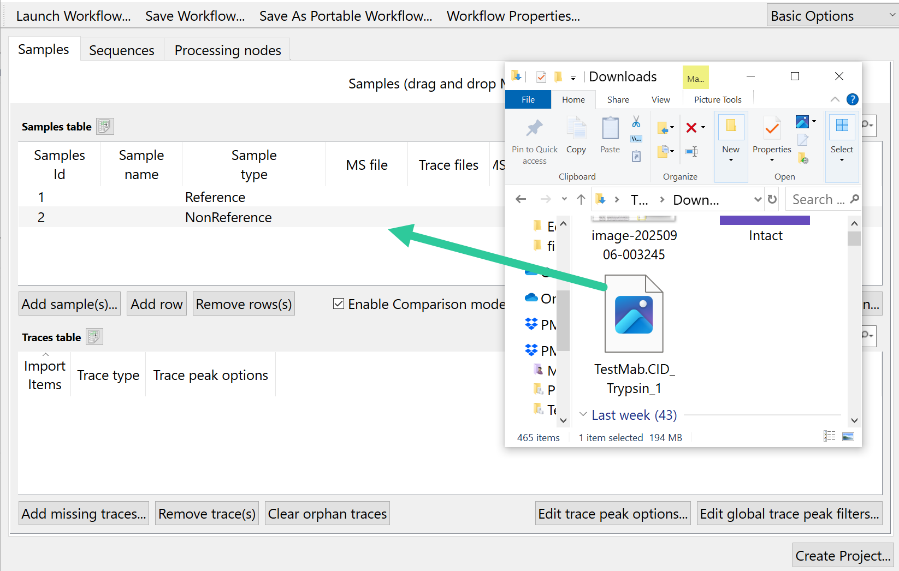Viewport: 899px width, 571px height.
Task: Click the Explorer Up arrow
Action: click(x=581, y=199)
